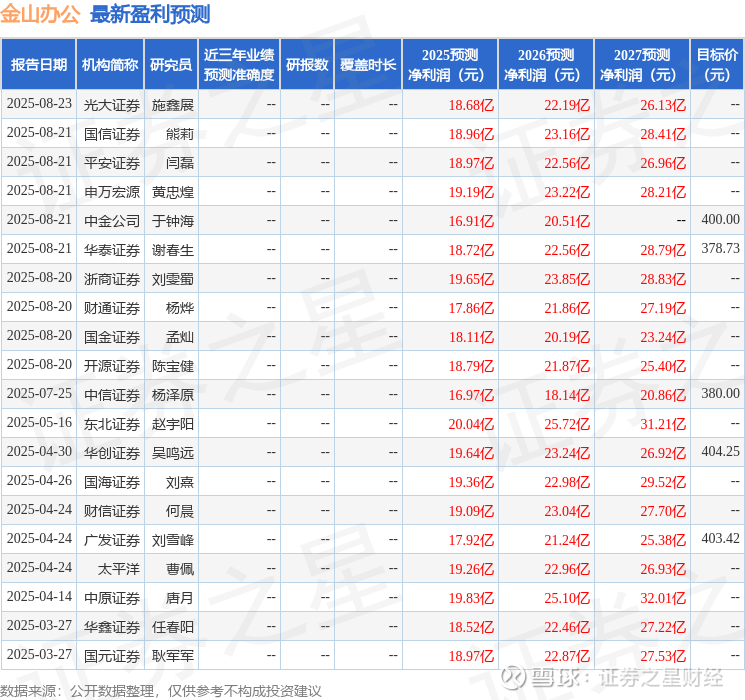This screenshot has width=745, height=700.
Task: Select the 平安证券 institution cell
Action: click(112, 163)
